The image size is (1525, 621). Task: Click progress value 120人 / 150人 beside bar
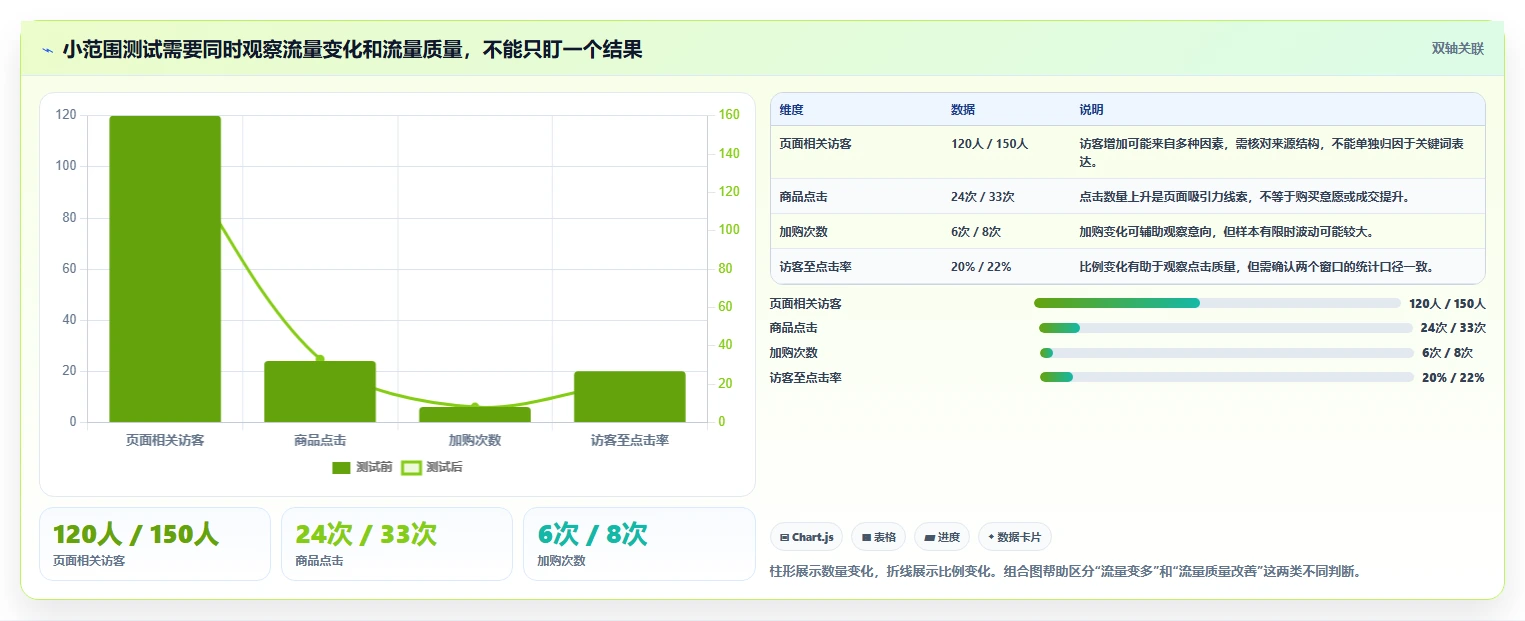pyautogui.click(x=1447, y=304)
